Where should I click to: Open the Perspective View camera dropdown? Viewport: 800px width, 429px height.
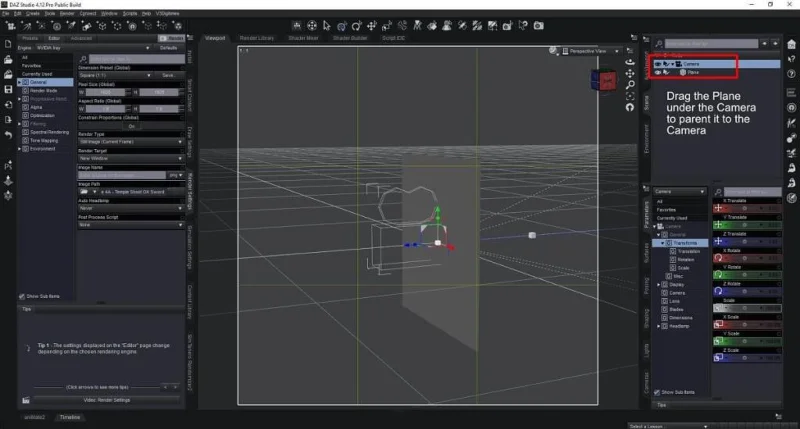coord(591,51)
